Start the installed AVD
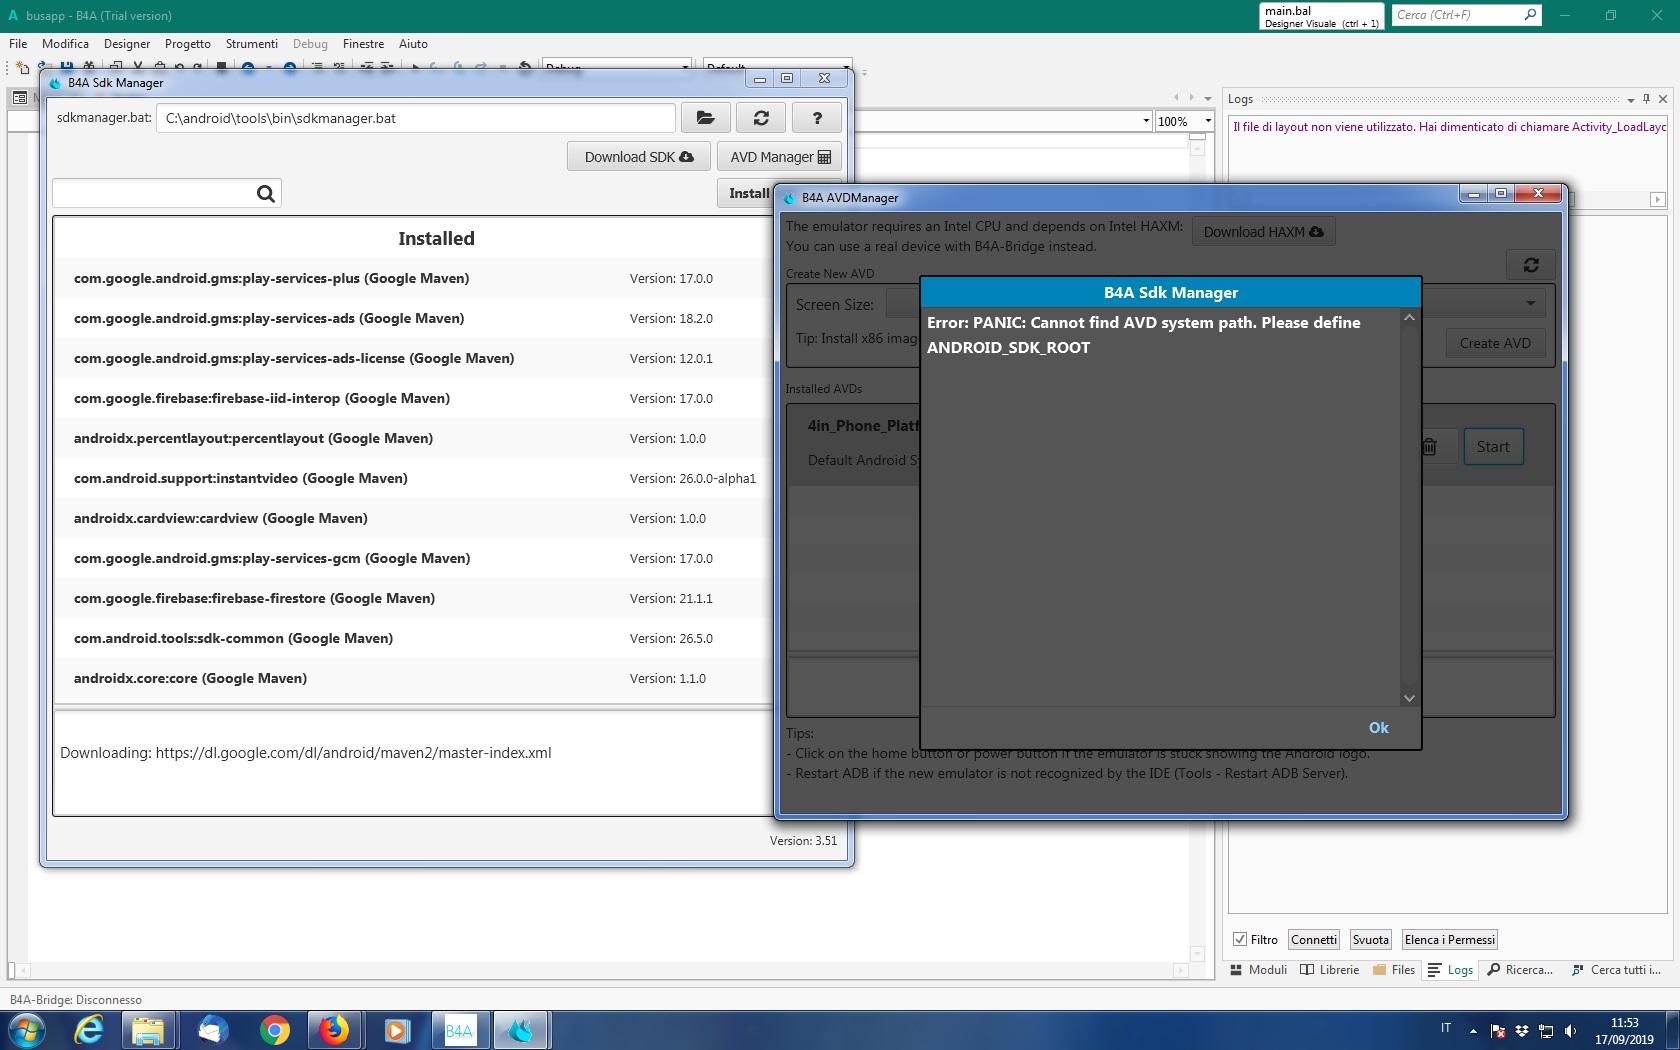 (x=1493, y=447)
